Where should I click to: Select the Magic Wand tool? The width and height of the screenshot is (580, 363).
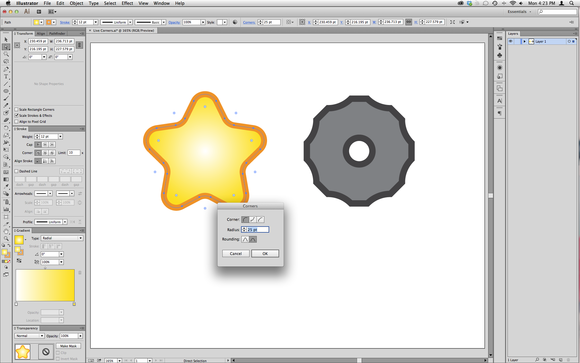[x=6, y=54]
